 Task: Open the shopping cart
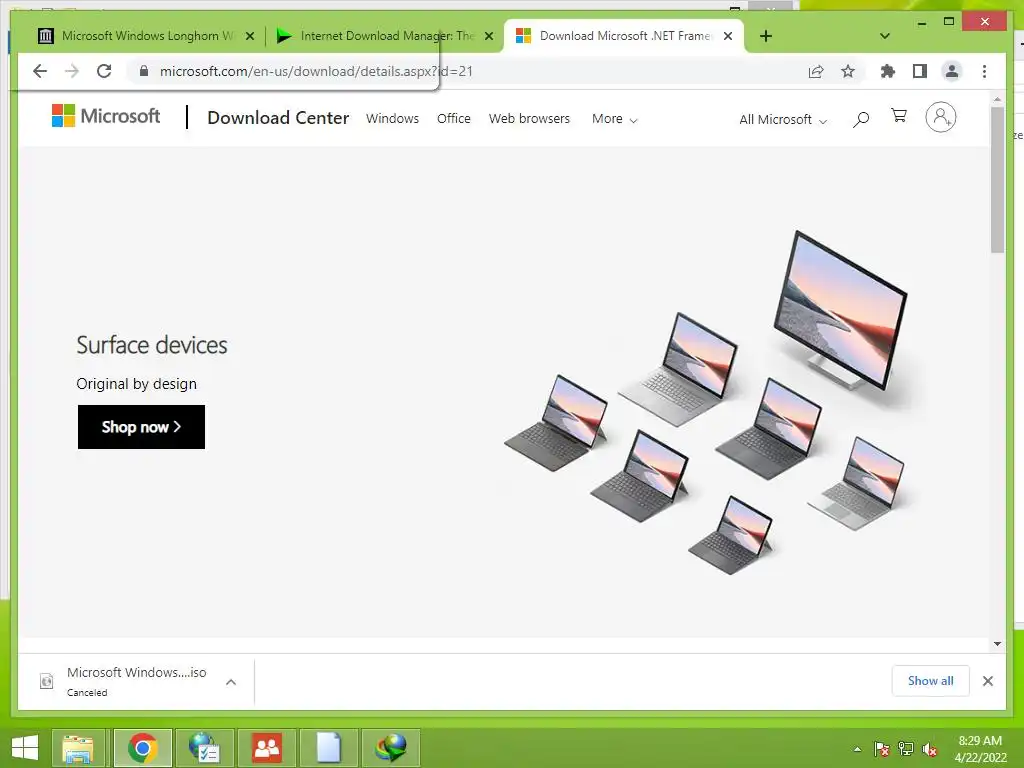point(899,116)
